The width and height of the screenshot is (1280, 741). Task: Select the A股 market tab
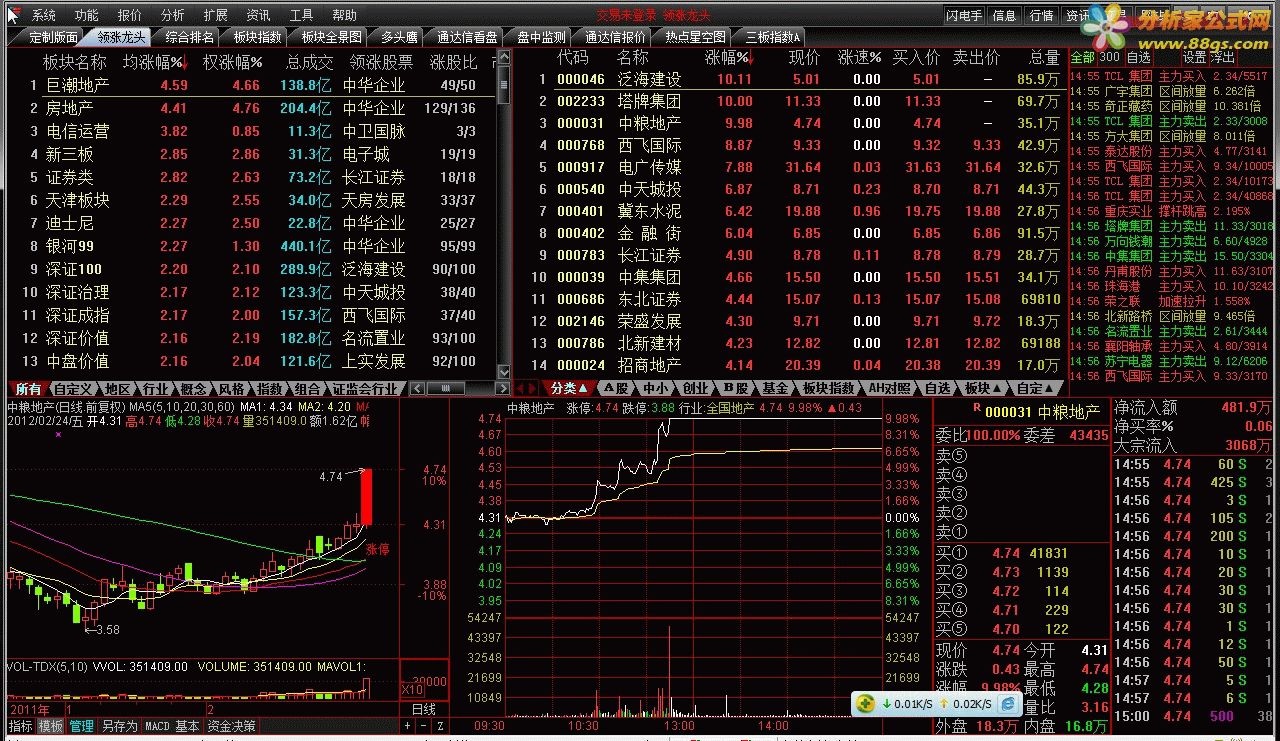(615, 388)
